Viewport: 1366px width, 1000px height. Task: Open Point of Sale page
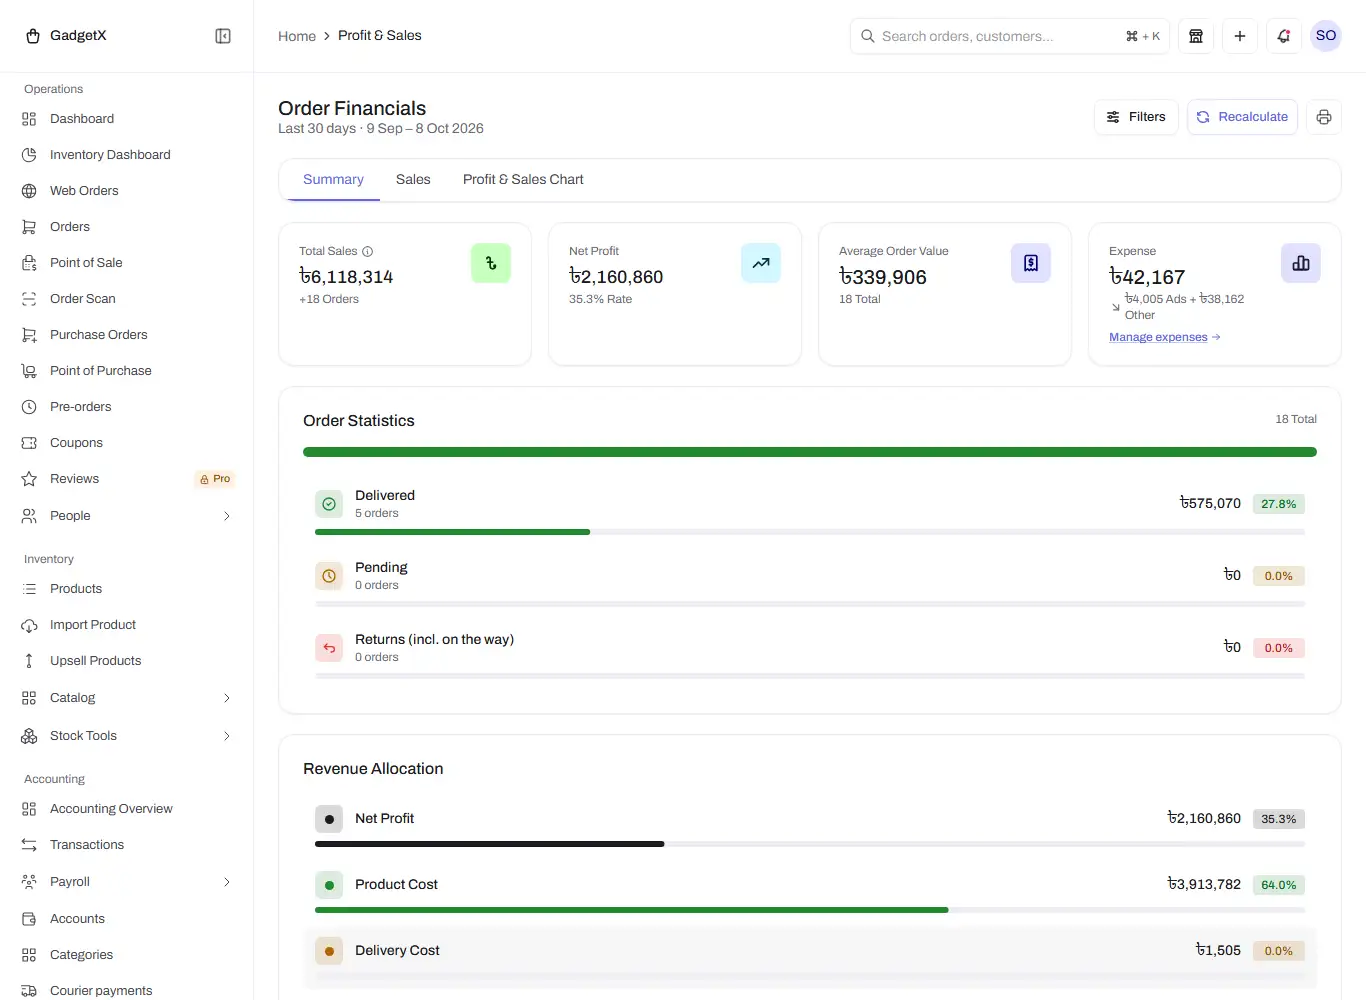coord(126,263)
